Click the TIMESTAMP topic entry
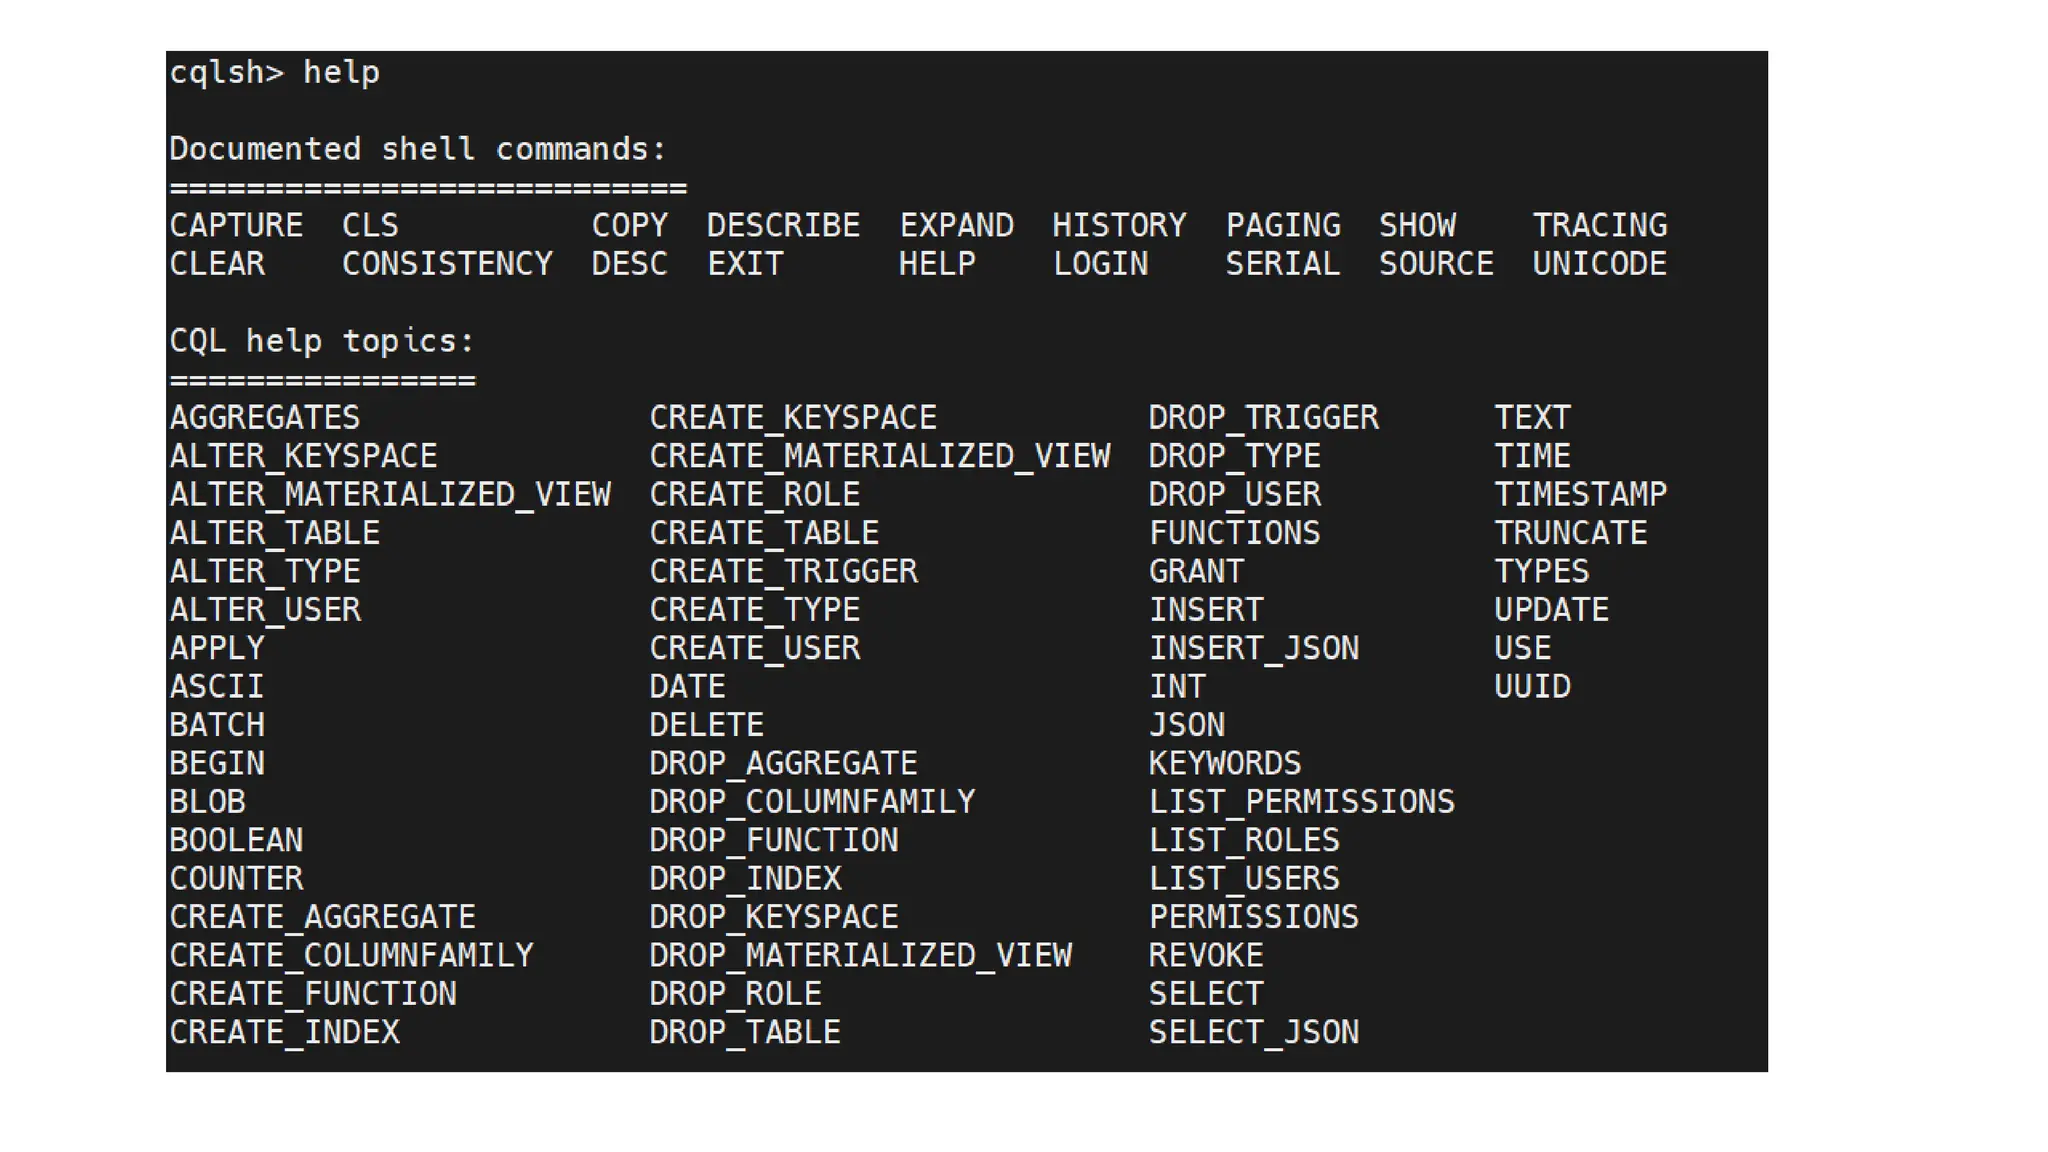The height and width of the screenshot is (1152, 2048). [x=1580, y=494]
